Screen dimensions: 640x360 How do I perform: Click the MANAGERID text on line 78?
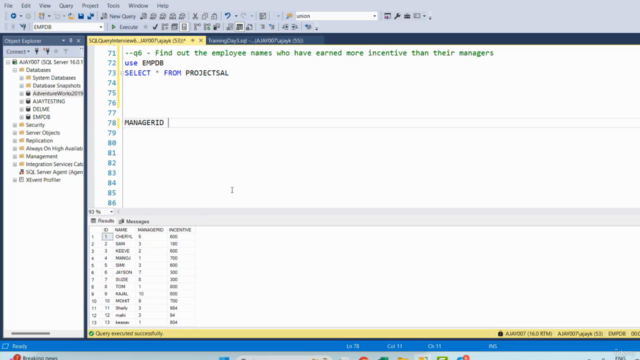coord(144,122)
